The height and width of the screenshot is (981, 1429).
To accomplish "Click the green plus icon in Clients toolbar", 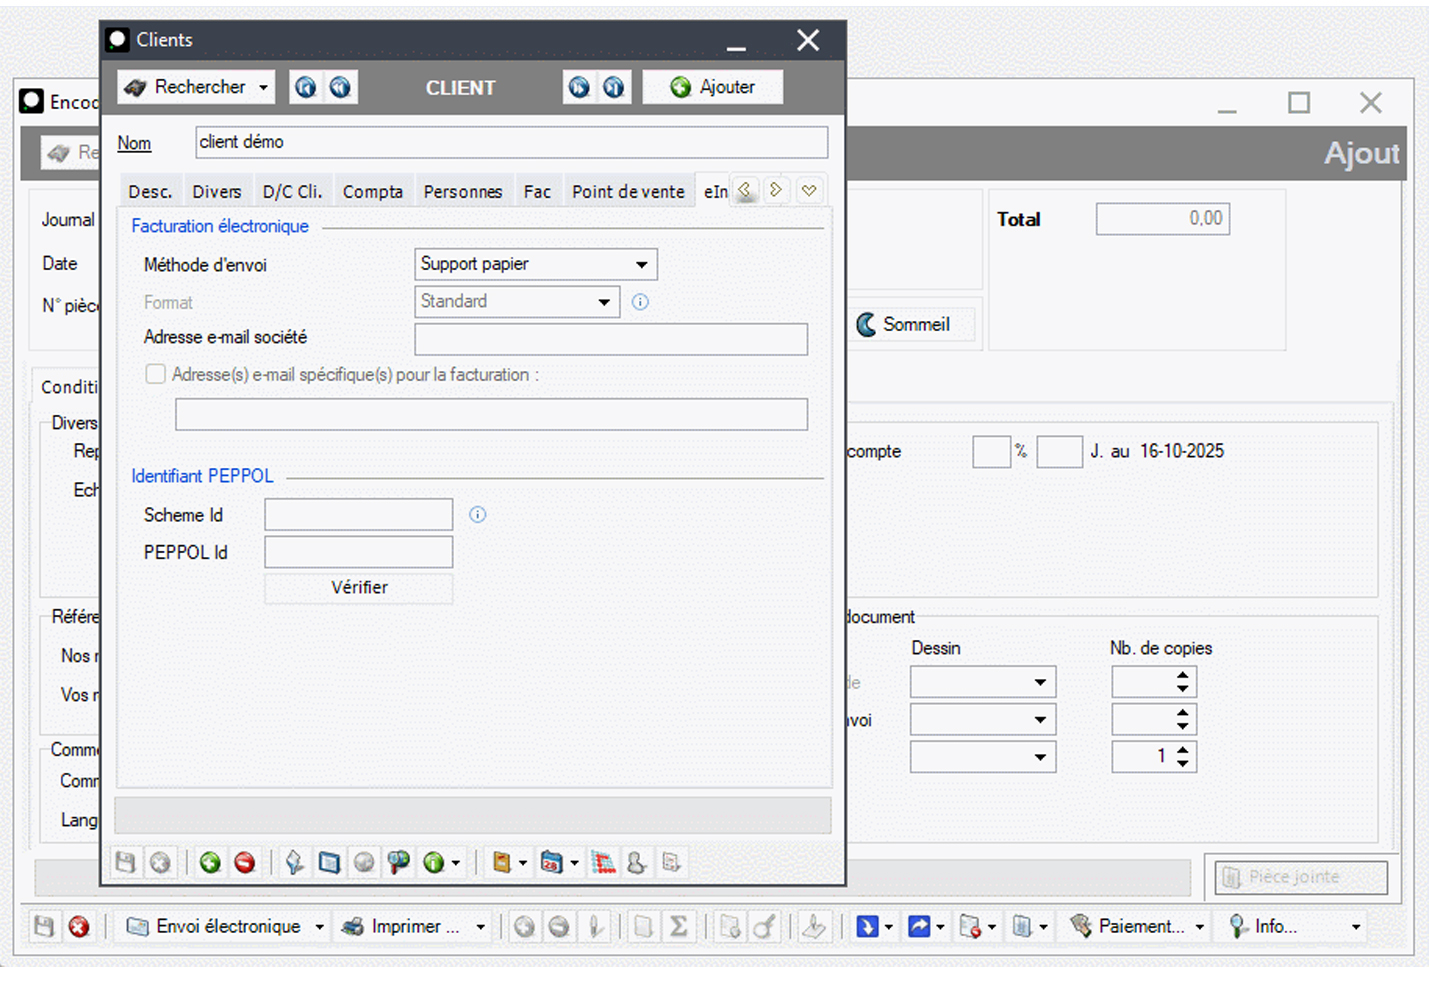I will (x=210, y=862).
